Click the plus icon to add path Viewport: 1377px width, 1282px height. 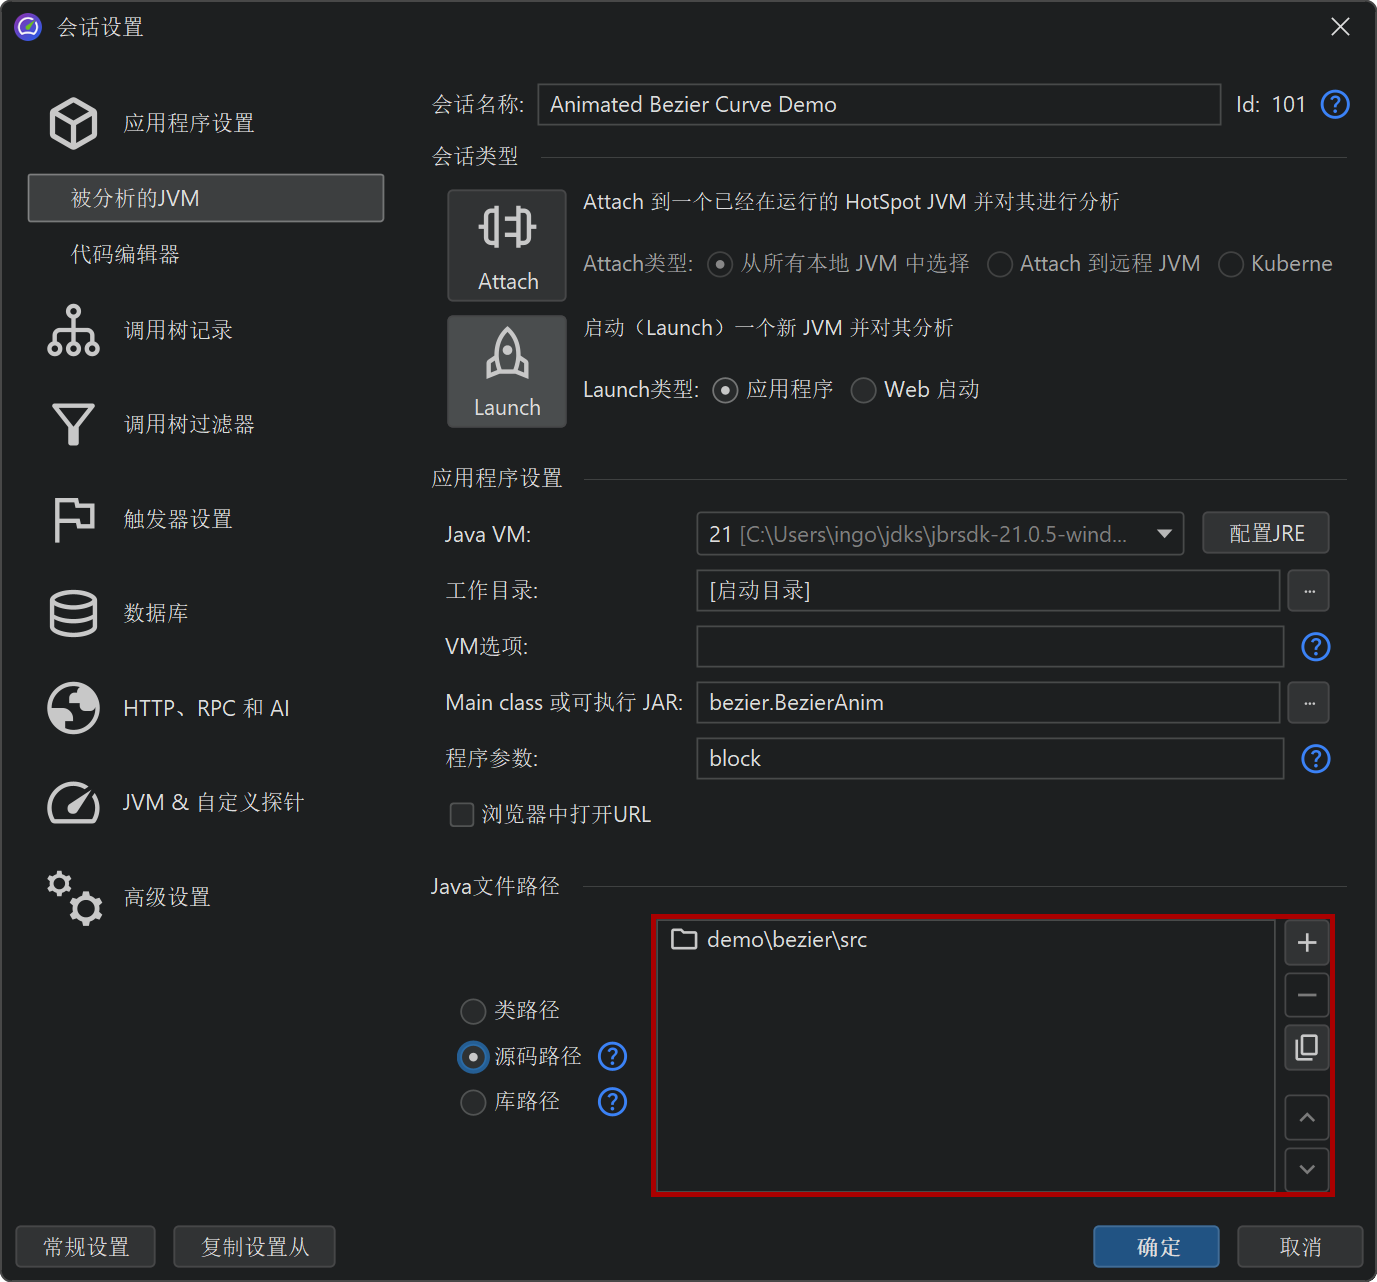tap(1306, 942)
